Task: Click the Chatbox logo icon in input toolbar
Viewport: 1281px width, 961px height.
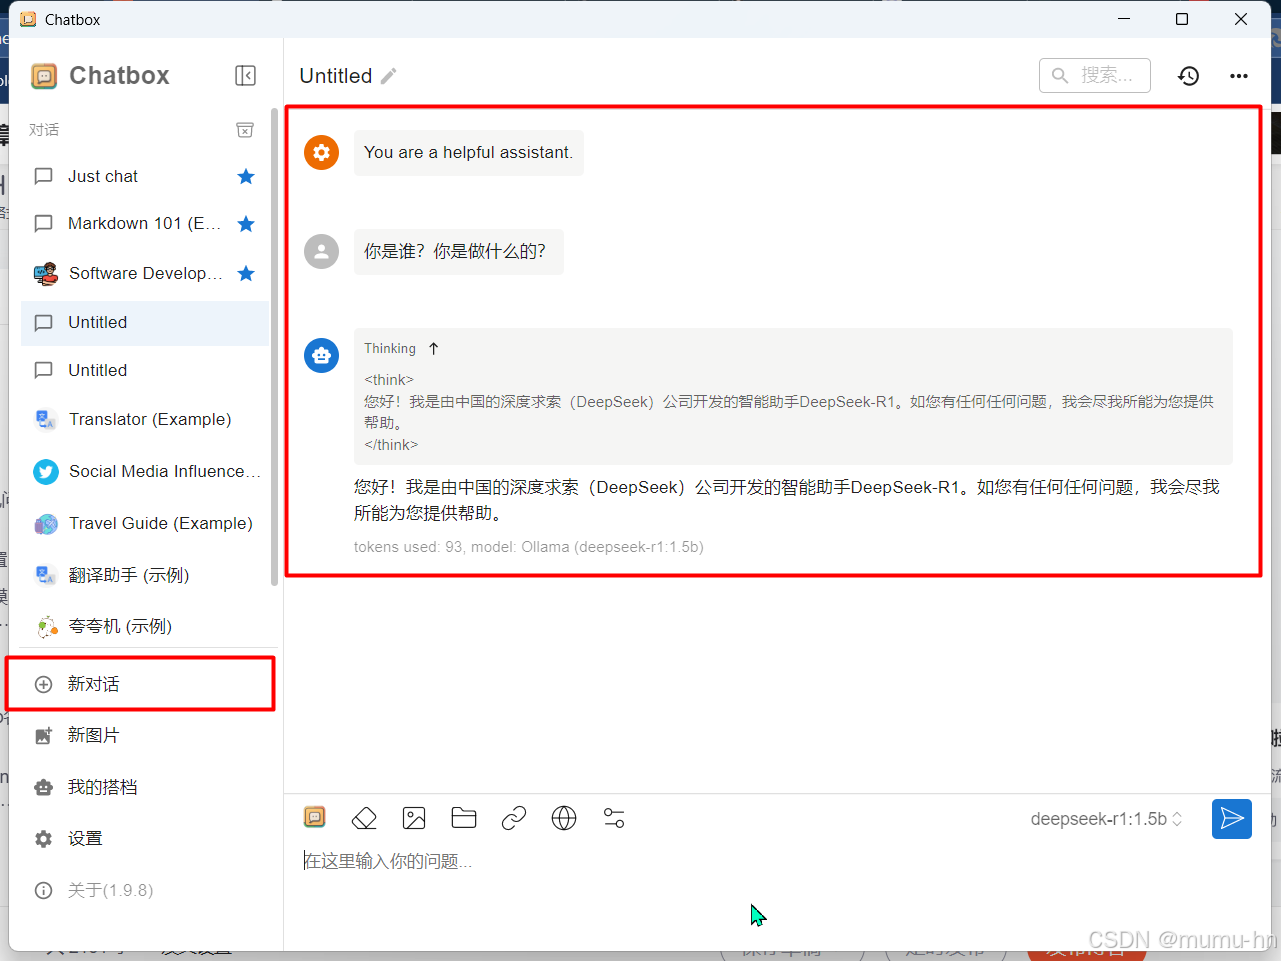Action: [315, 818]
